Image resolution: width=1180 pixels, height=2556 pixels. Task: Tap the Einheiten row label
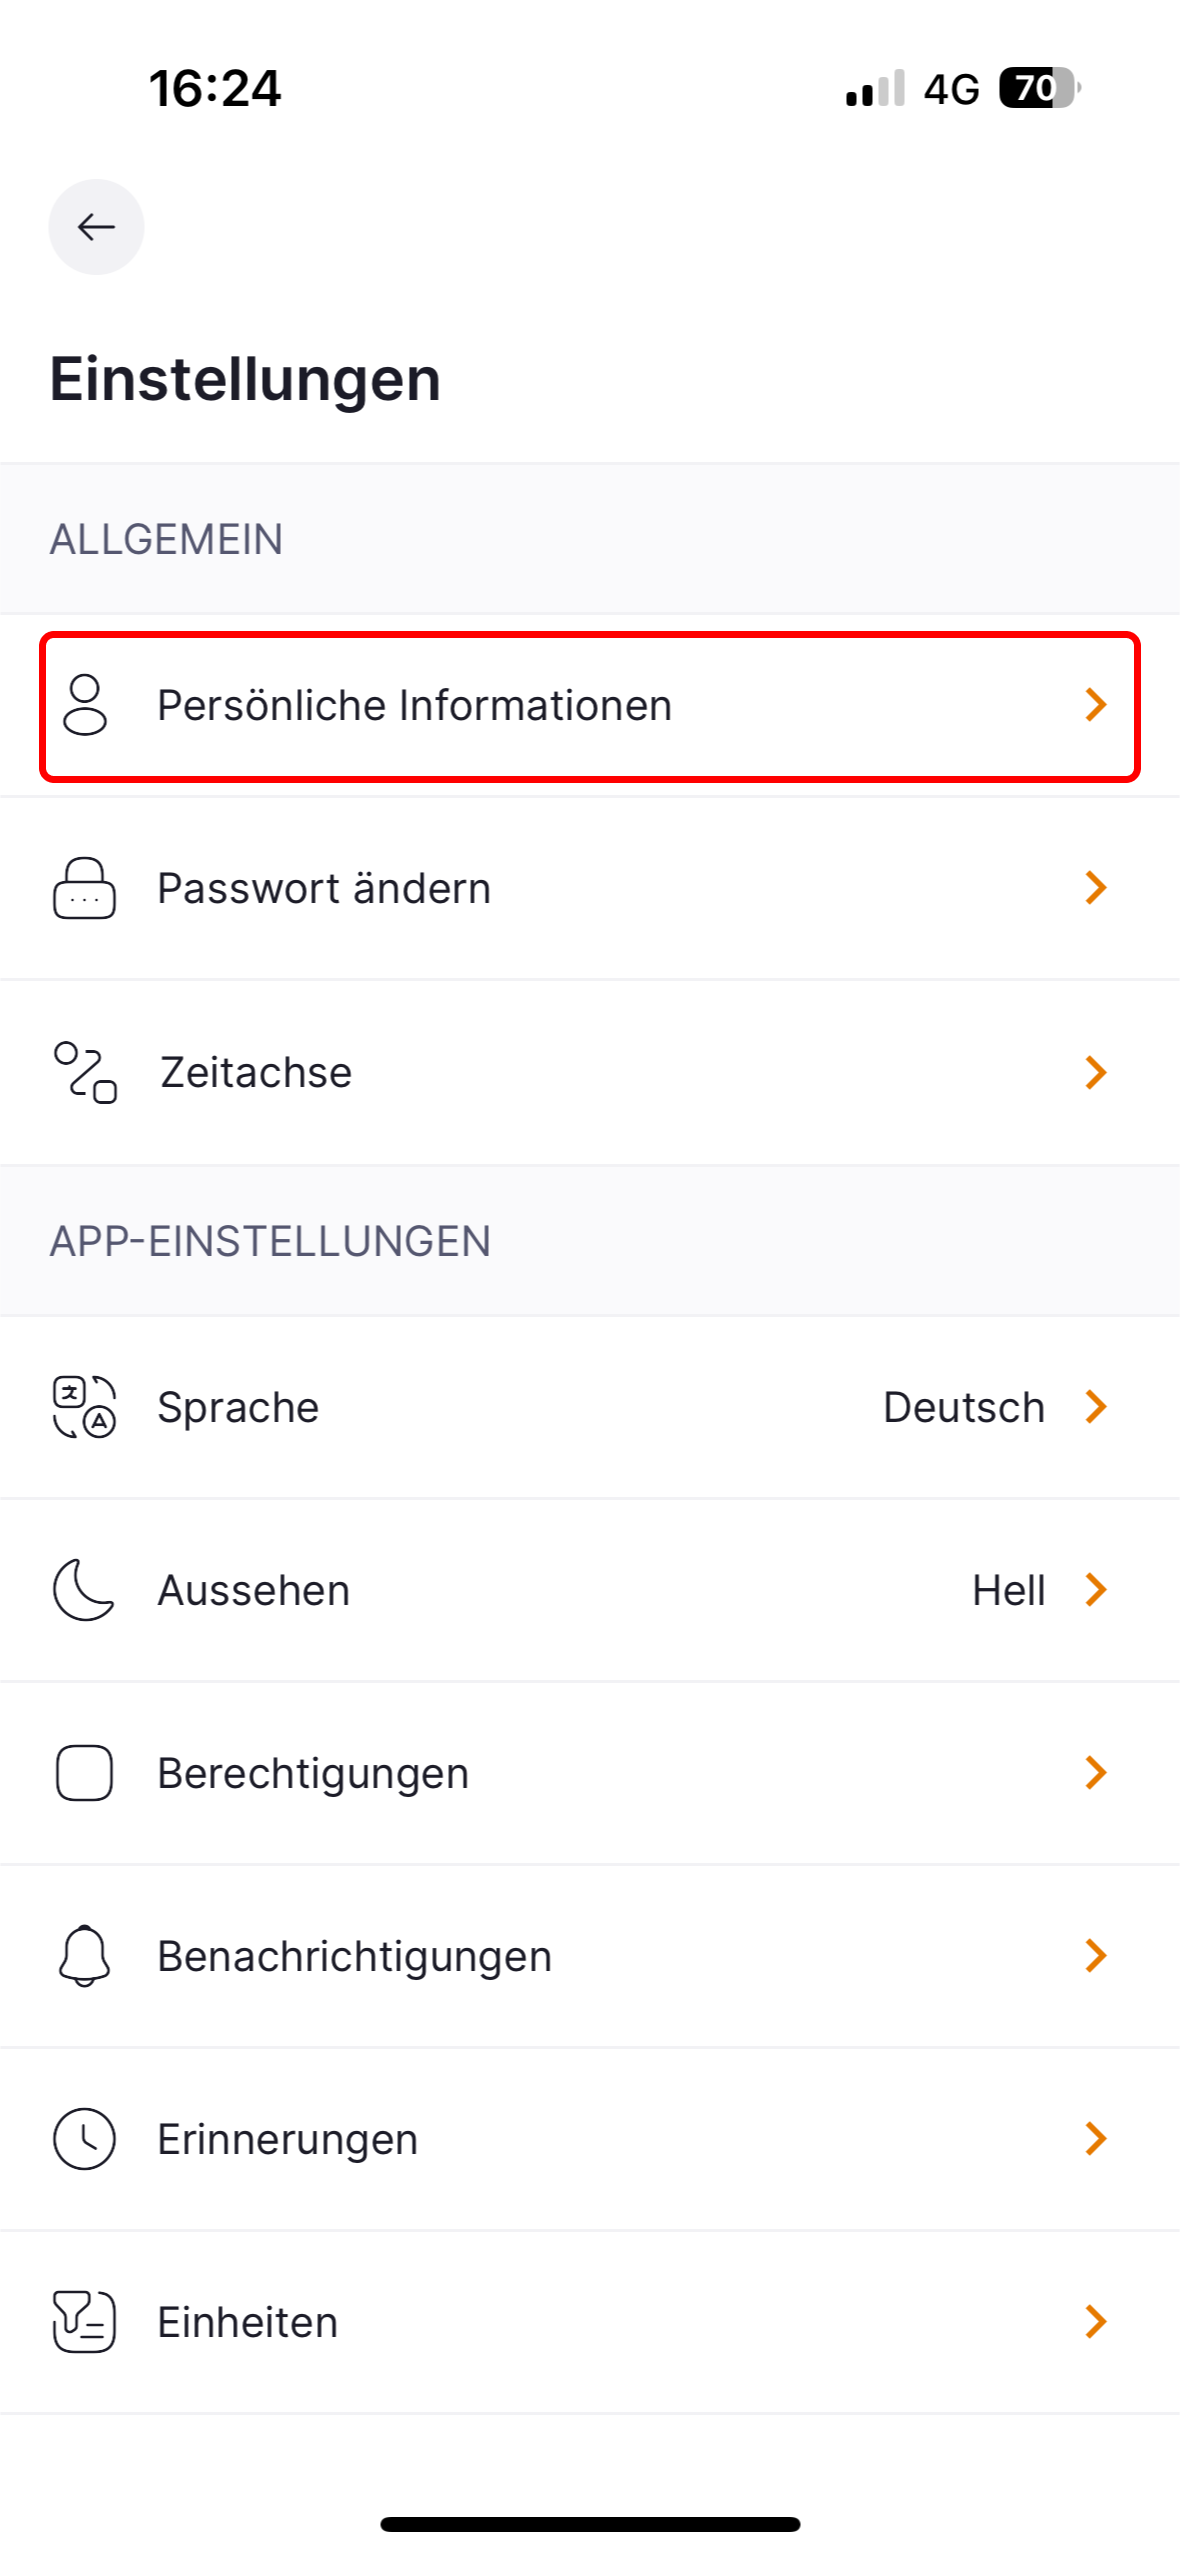point(248,2322)
